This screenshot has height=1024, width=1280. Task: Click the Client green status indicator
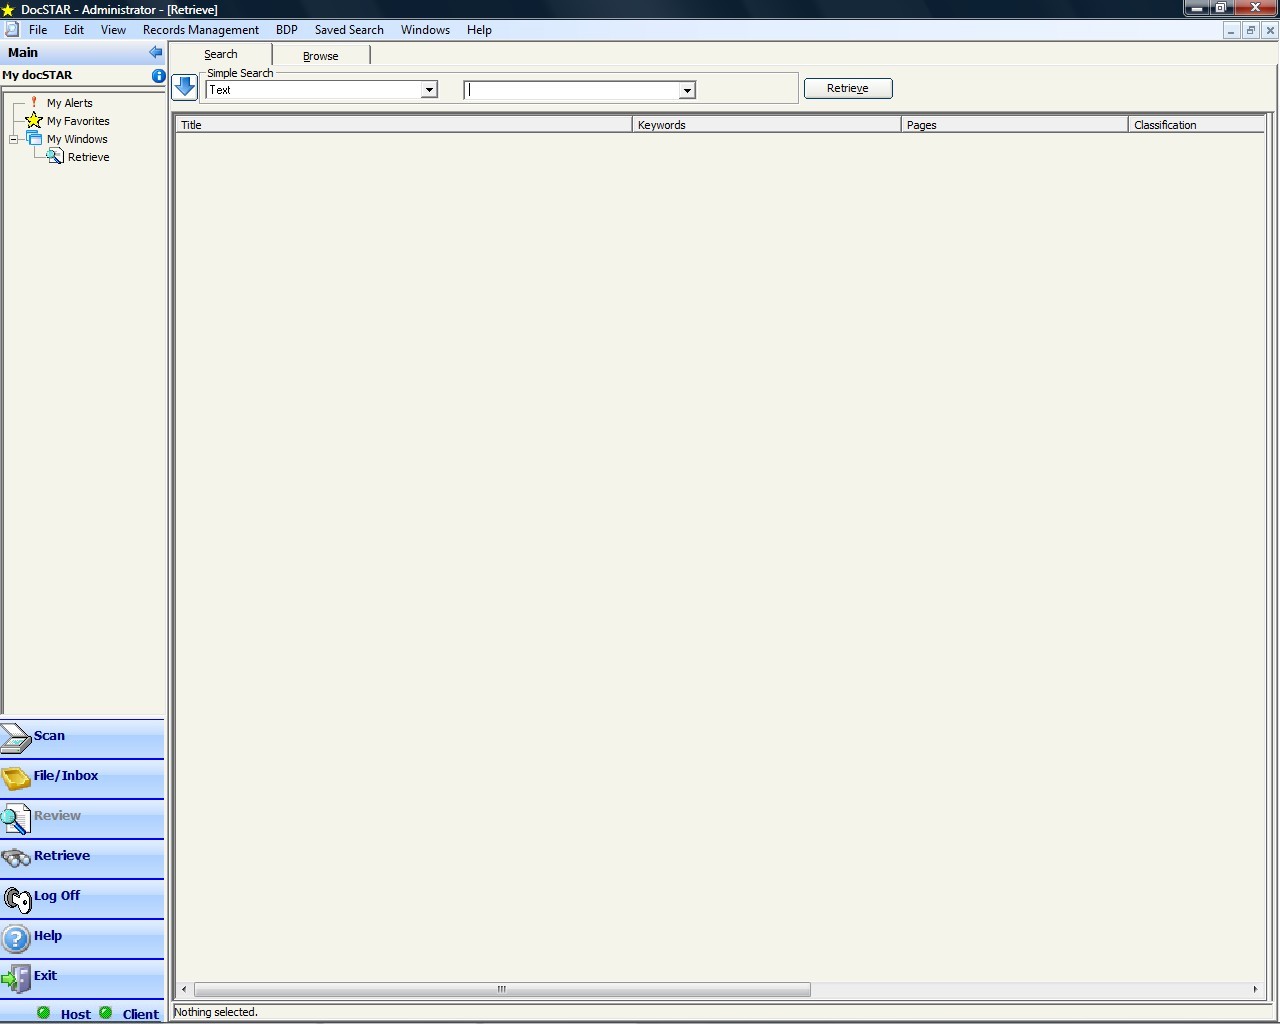[106, 1013]
